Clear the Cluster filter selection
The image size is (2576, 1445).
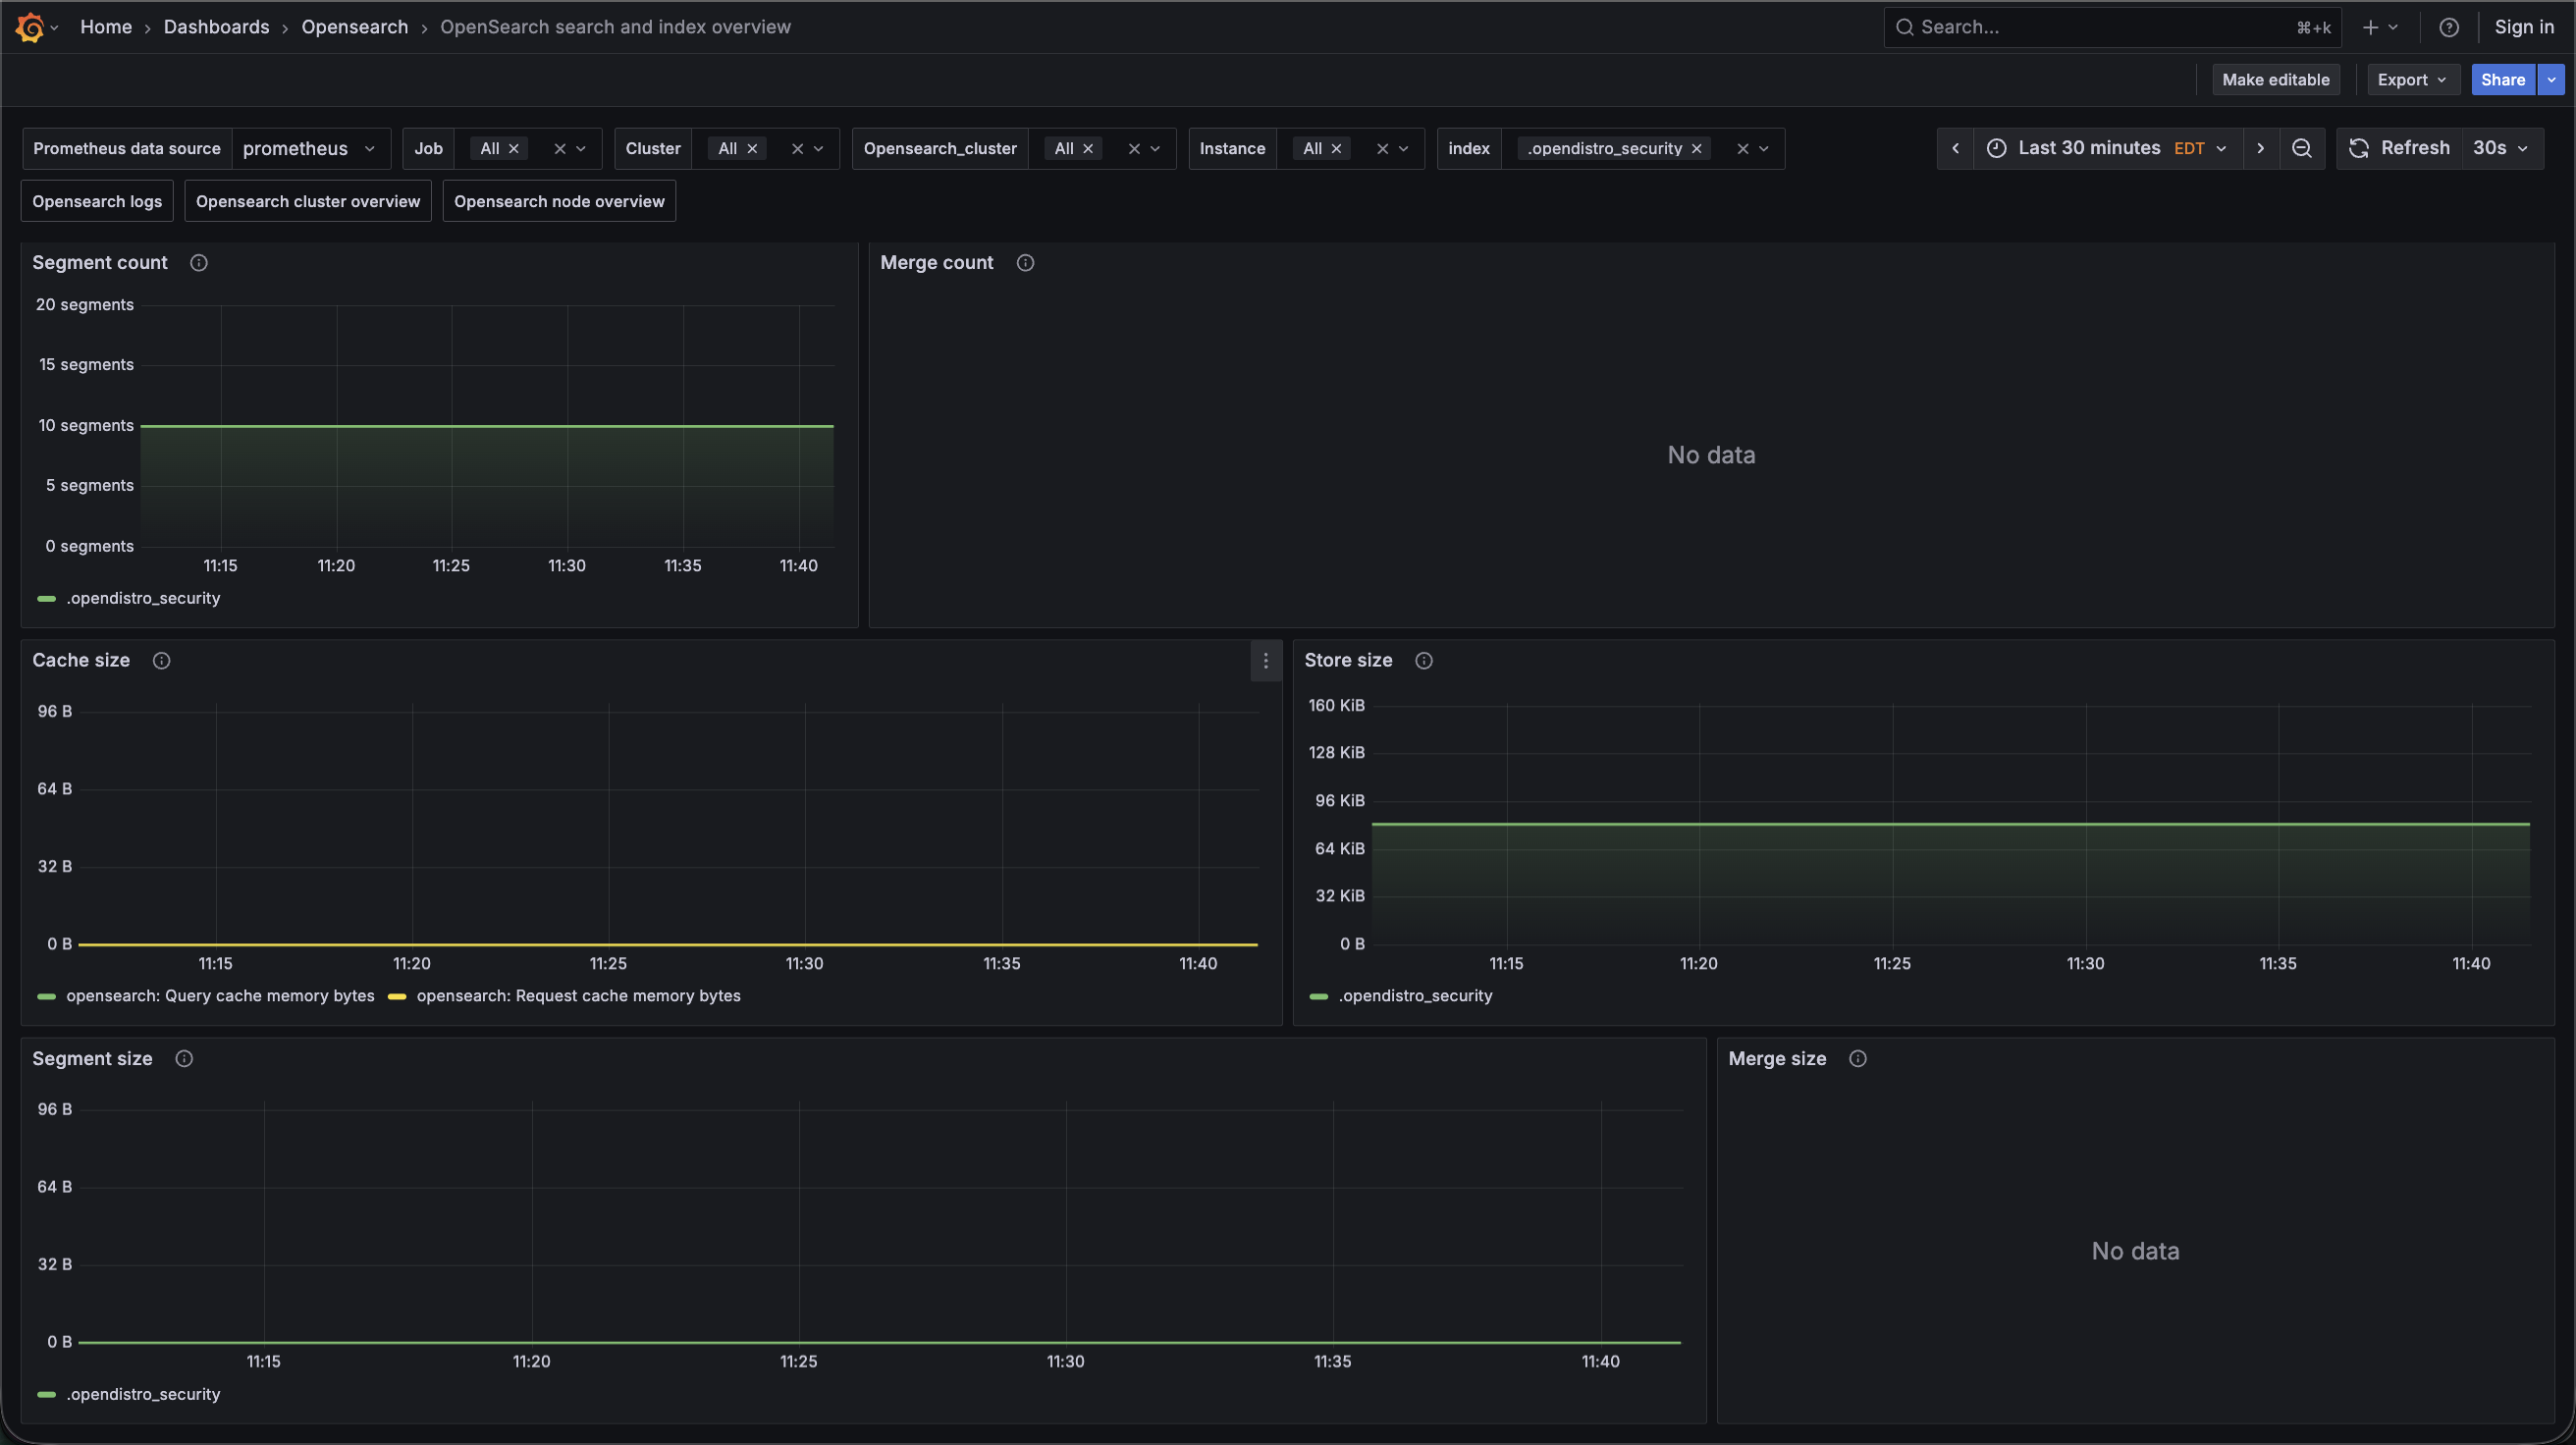point(797,149)
